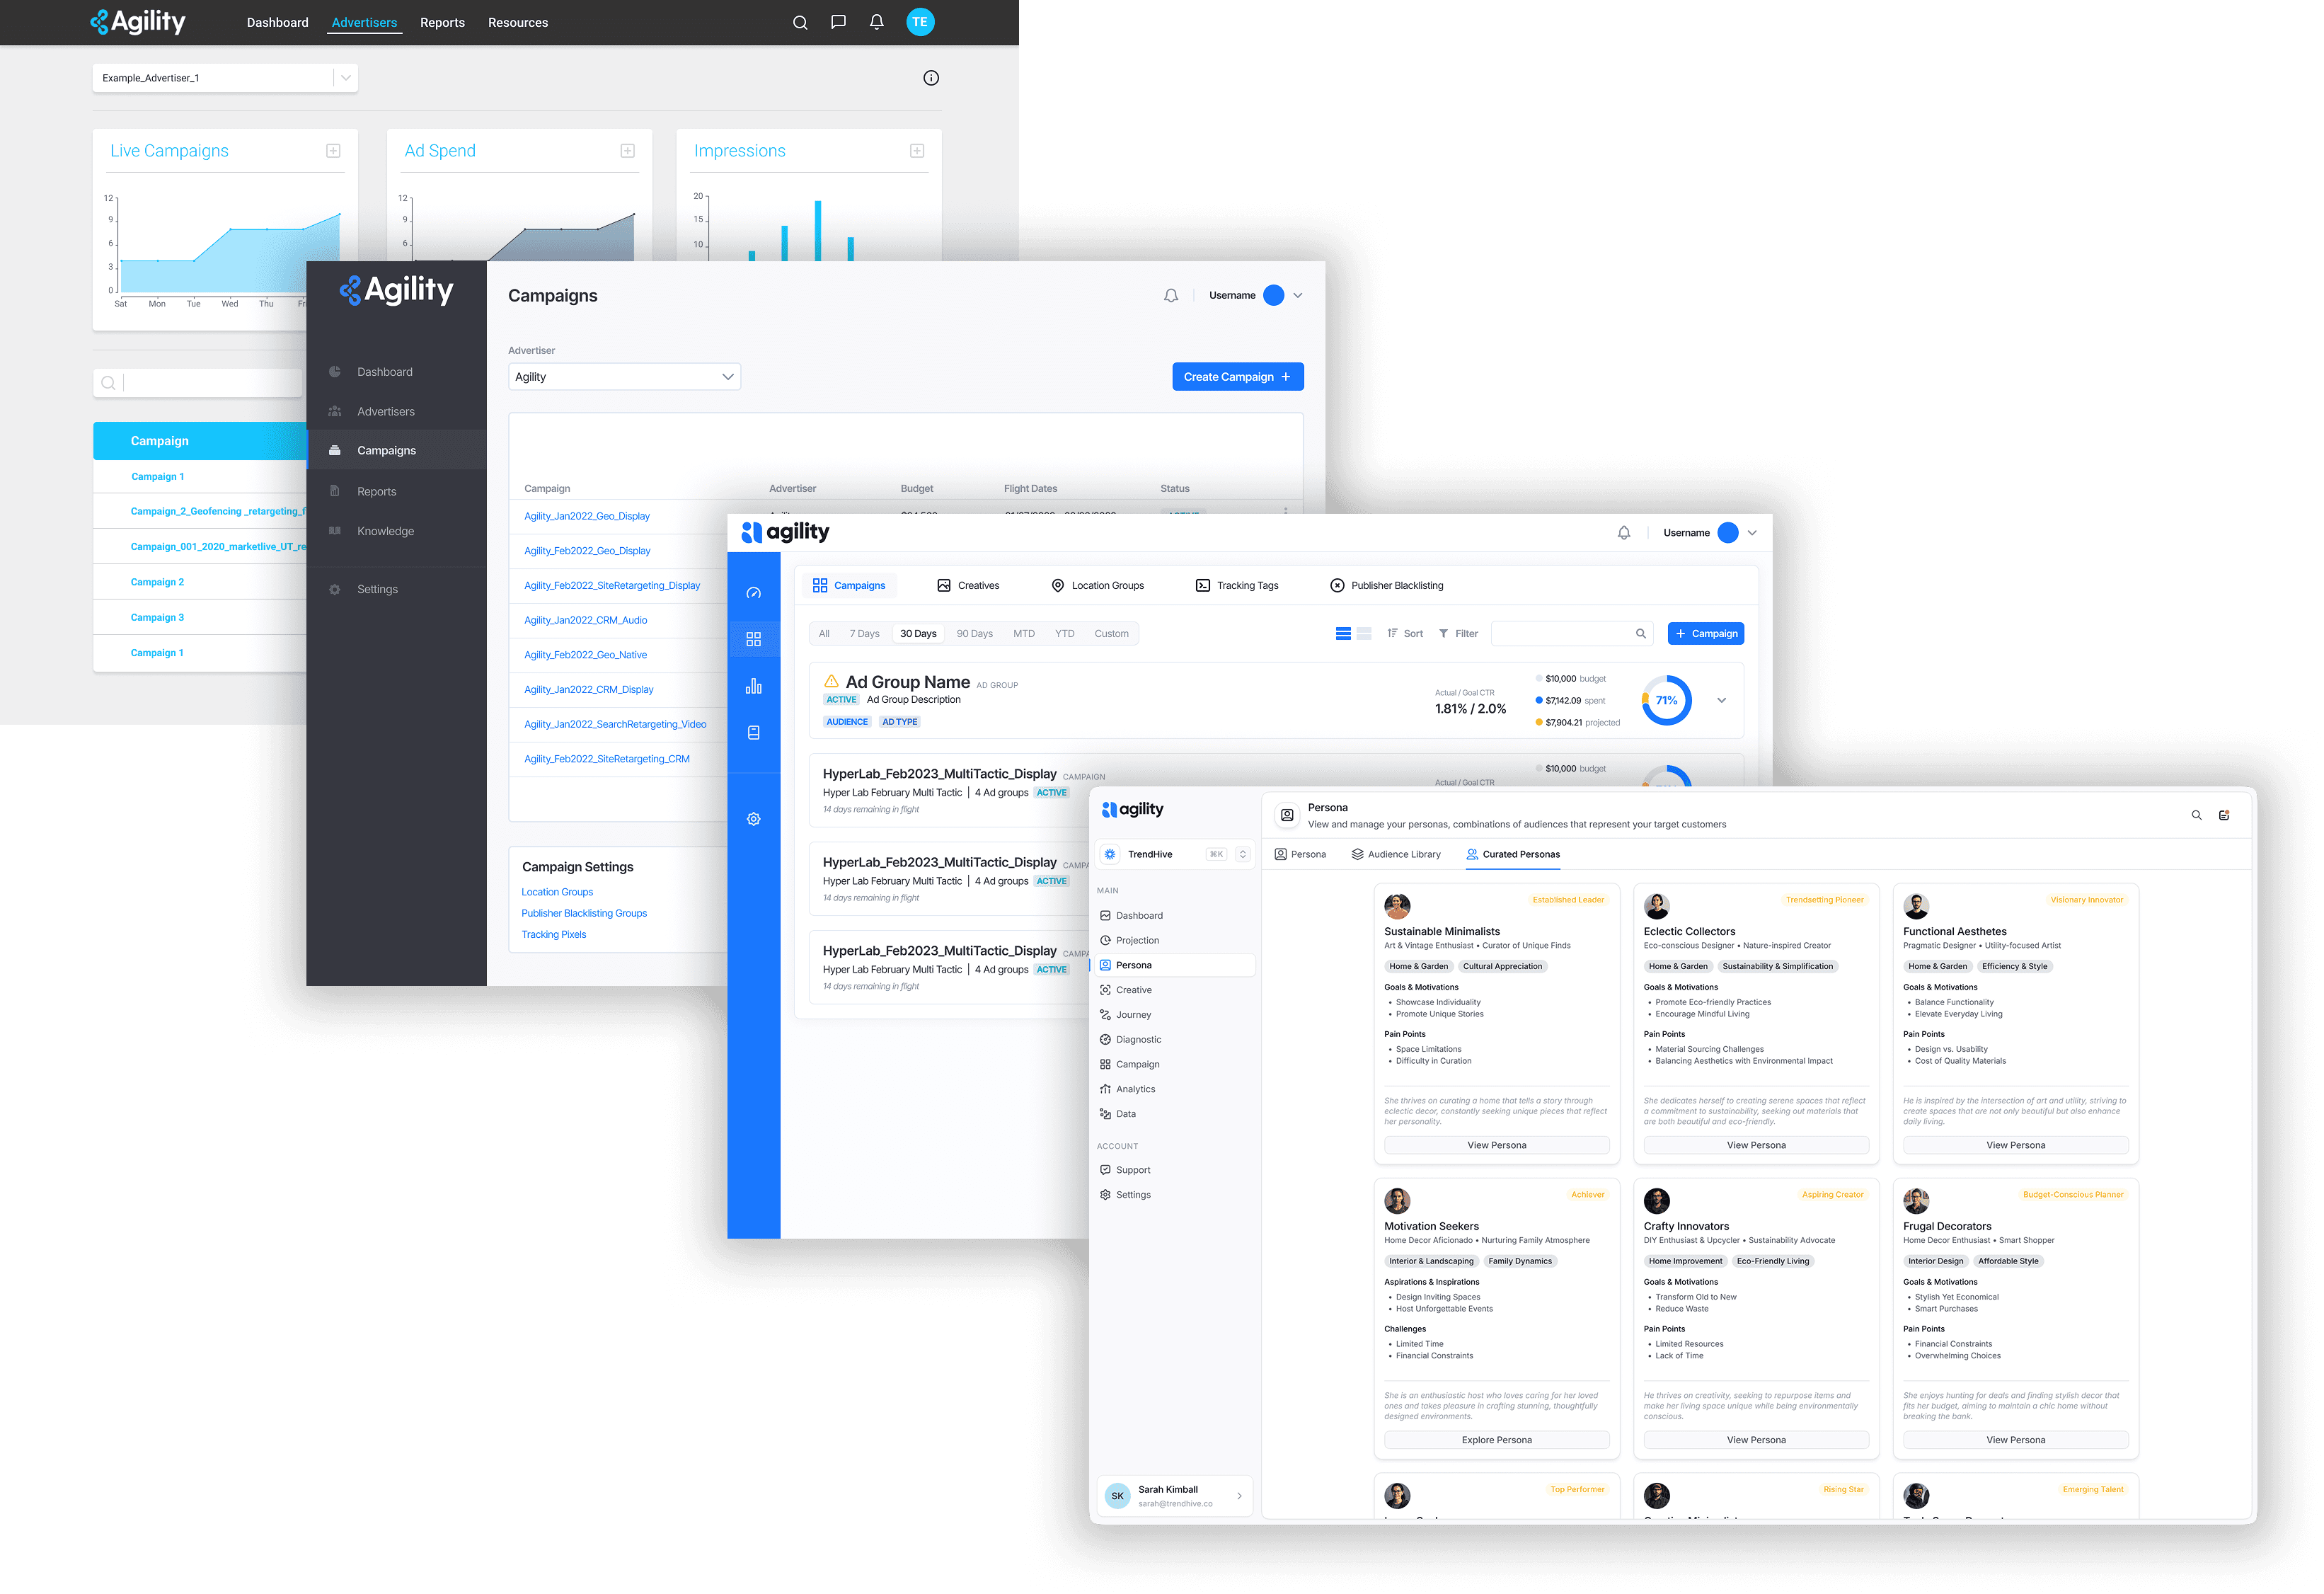Select the grid campaigns icon in the blue sidebar
The width and height of the screenshot is (2324, 1594).
(754, 639)
